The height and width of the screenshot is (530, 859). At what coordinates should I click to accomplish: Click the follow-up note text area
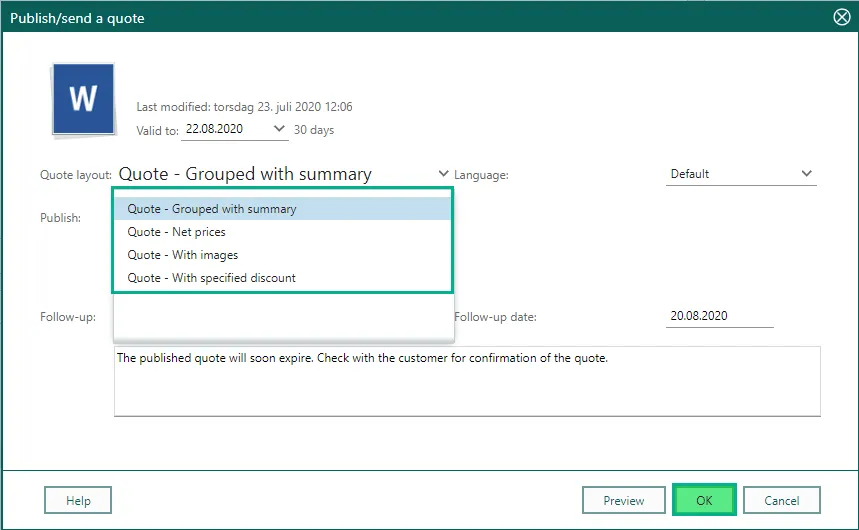click(466, 385)
